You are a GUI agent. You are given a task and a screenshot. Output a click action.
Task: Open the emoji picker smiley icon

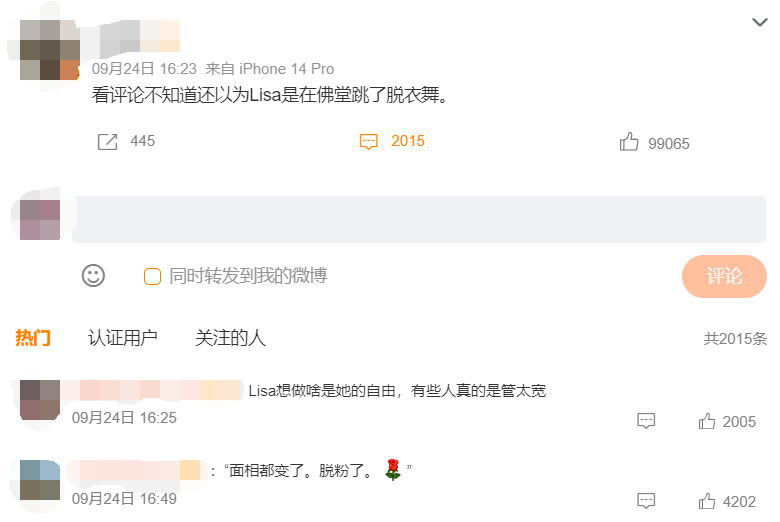93,276
